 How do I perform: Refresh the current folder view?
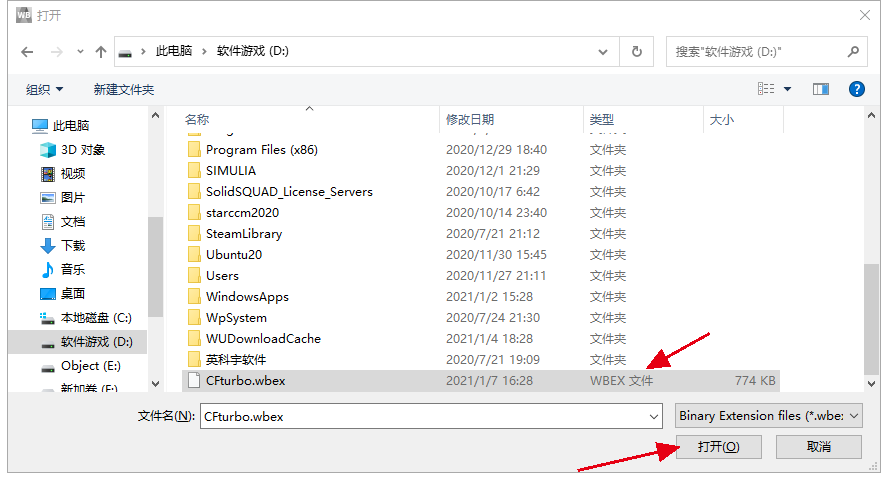[637, 52]
